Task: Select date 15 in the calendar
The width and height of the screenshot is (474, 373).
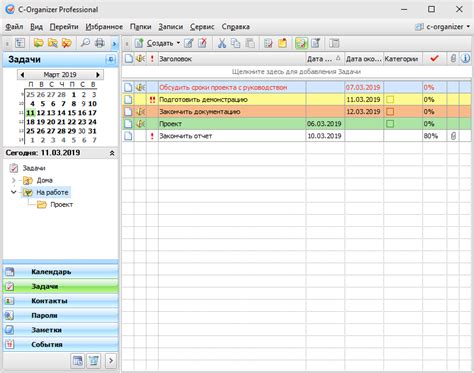Action: [72, 113]
